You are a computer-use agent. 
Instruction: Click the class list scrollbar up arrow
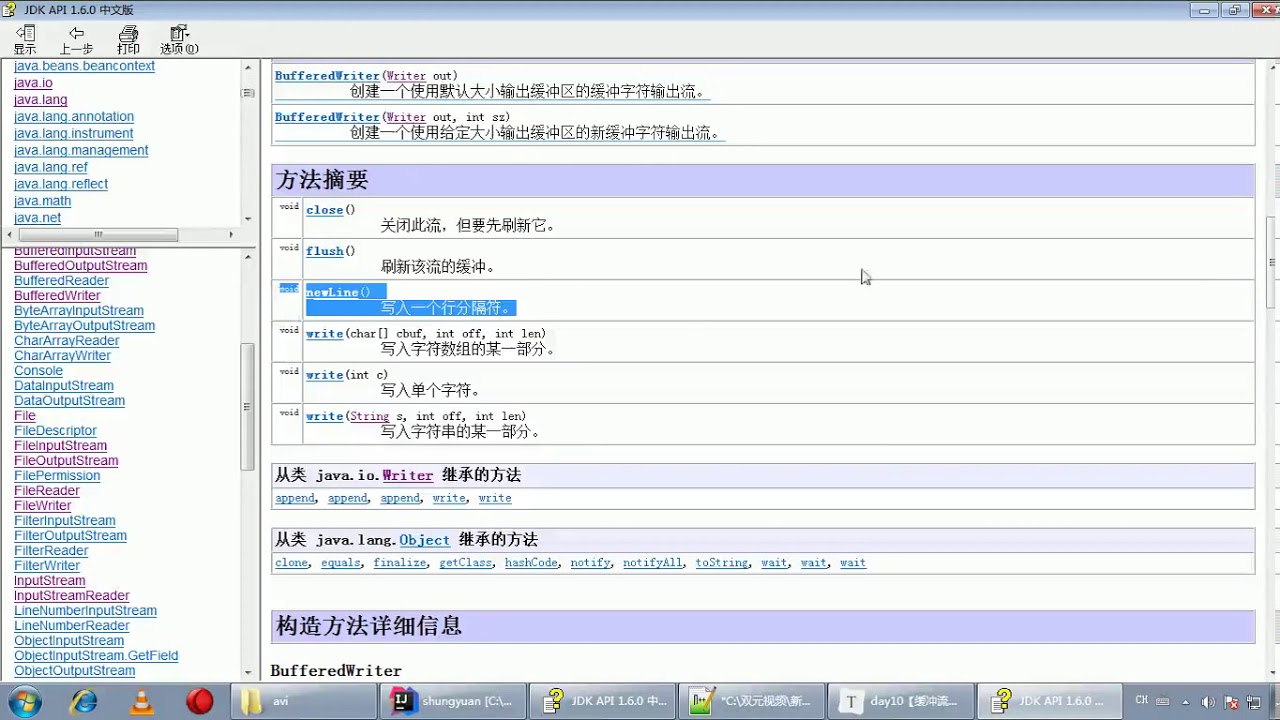248,258
